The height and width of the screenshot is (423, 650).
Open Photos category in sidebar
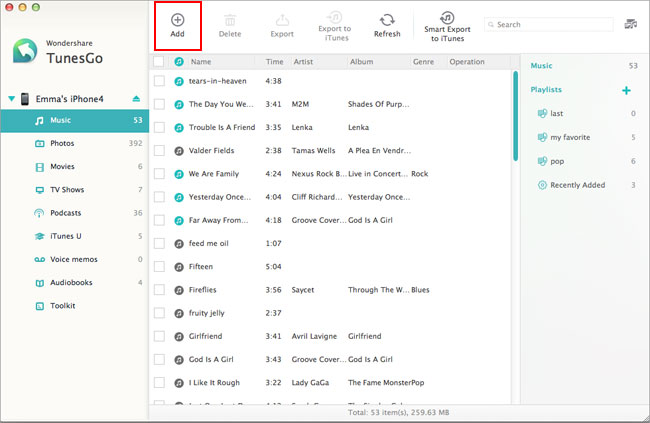(75, 143)
